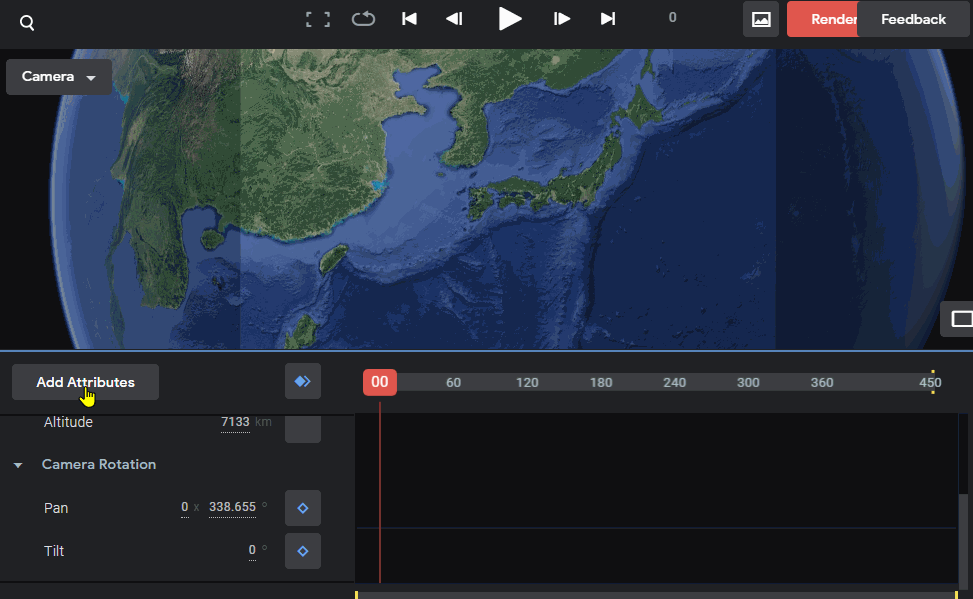Edit Pan rotations value 0
Screen dimensions: 973x599
(x=185, y=507)
